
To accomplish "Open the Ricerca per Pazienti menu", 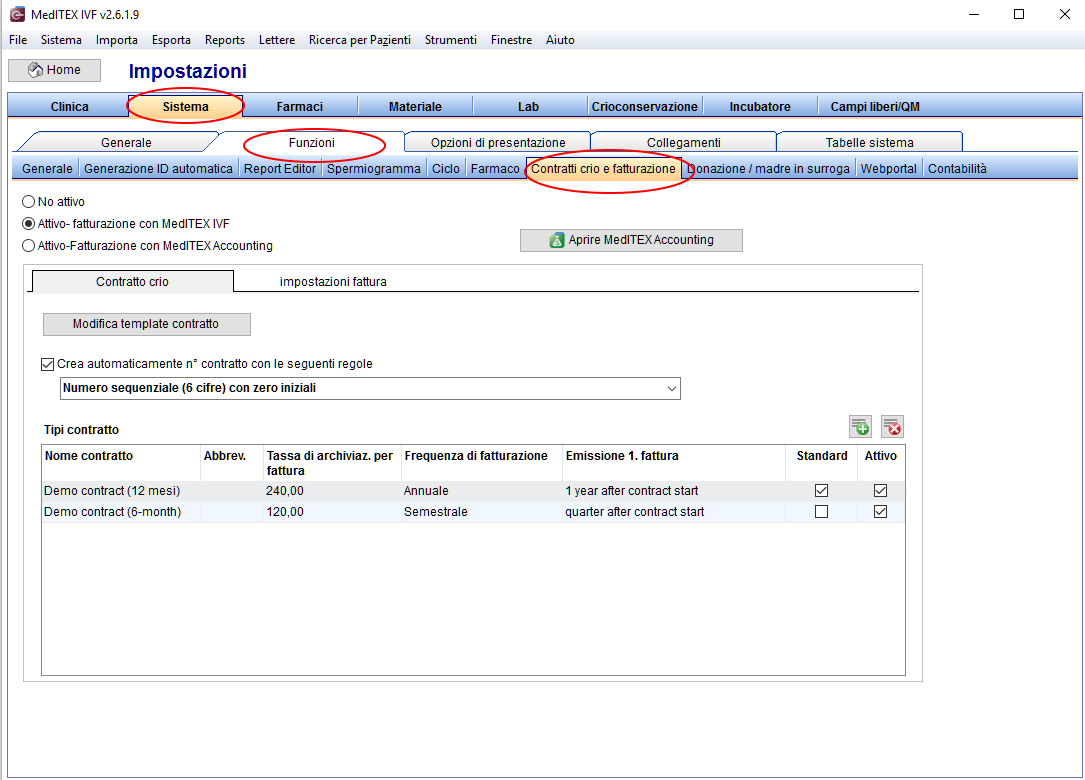I will (x=360, y=39).
